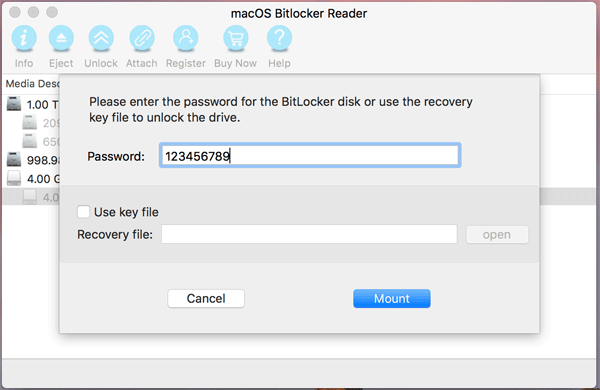Select the highlighted 4.0 partition row
The height and width of the screenshot is (390, 600).
pos(31,197)
